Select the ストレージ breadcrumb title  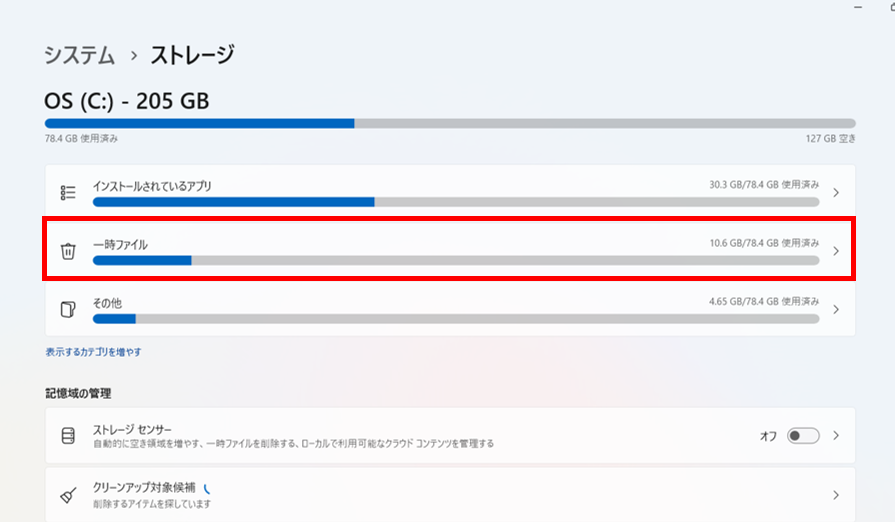point(192,55)
